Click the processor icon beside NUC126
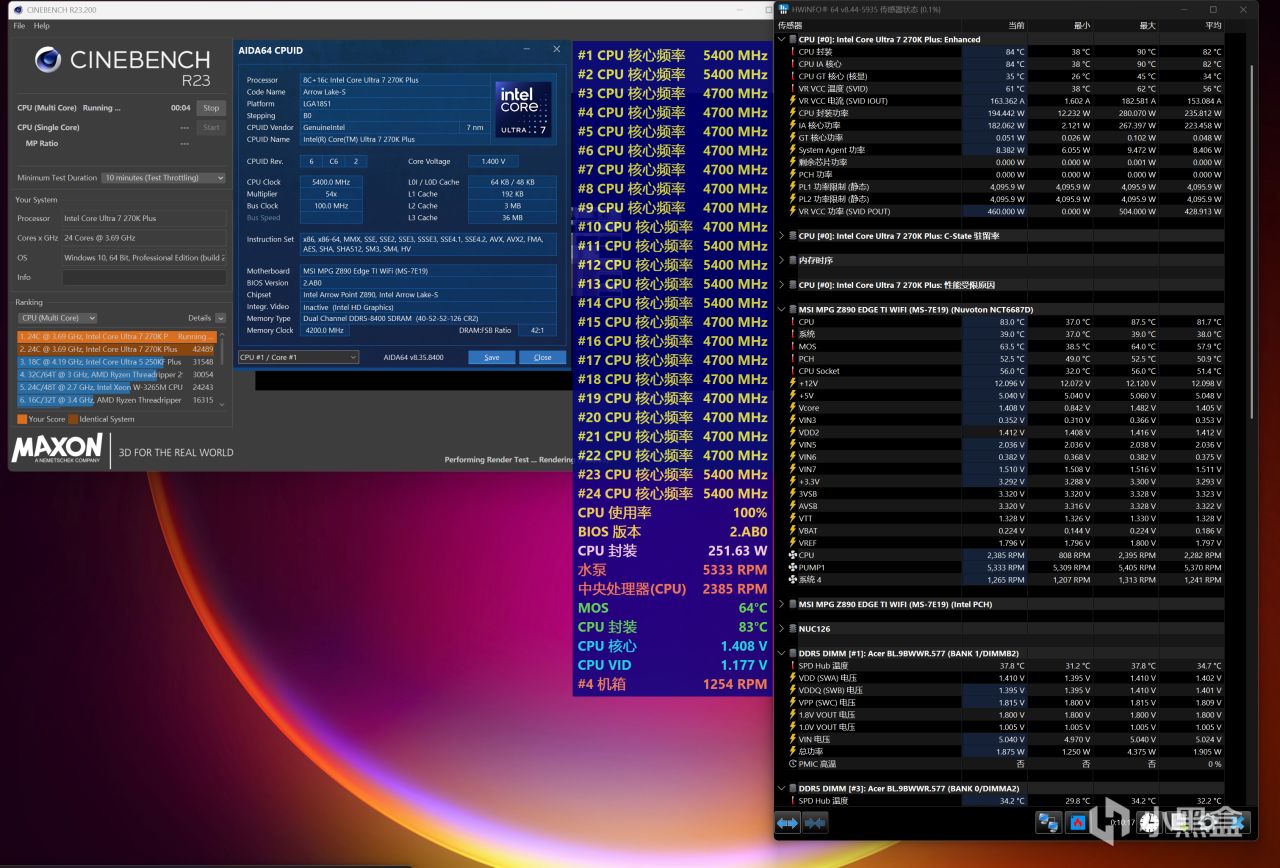Viewport: 1280px width, 868px height. (793, 629)
